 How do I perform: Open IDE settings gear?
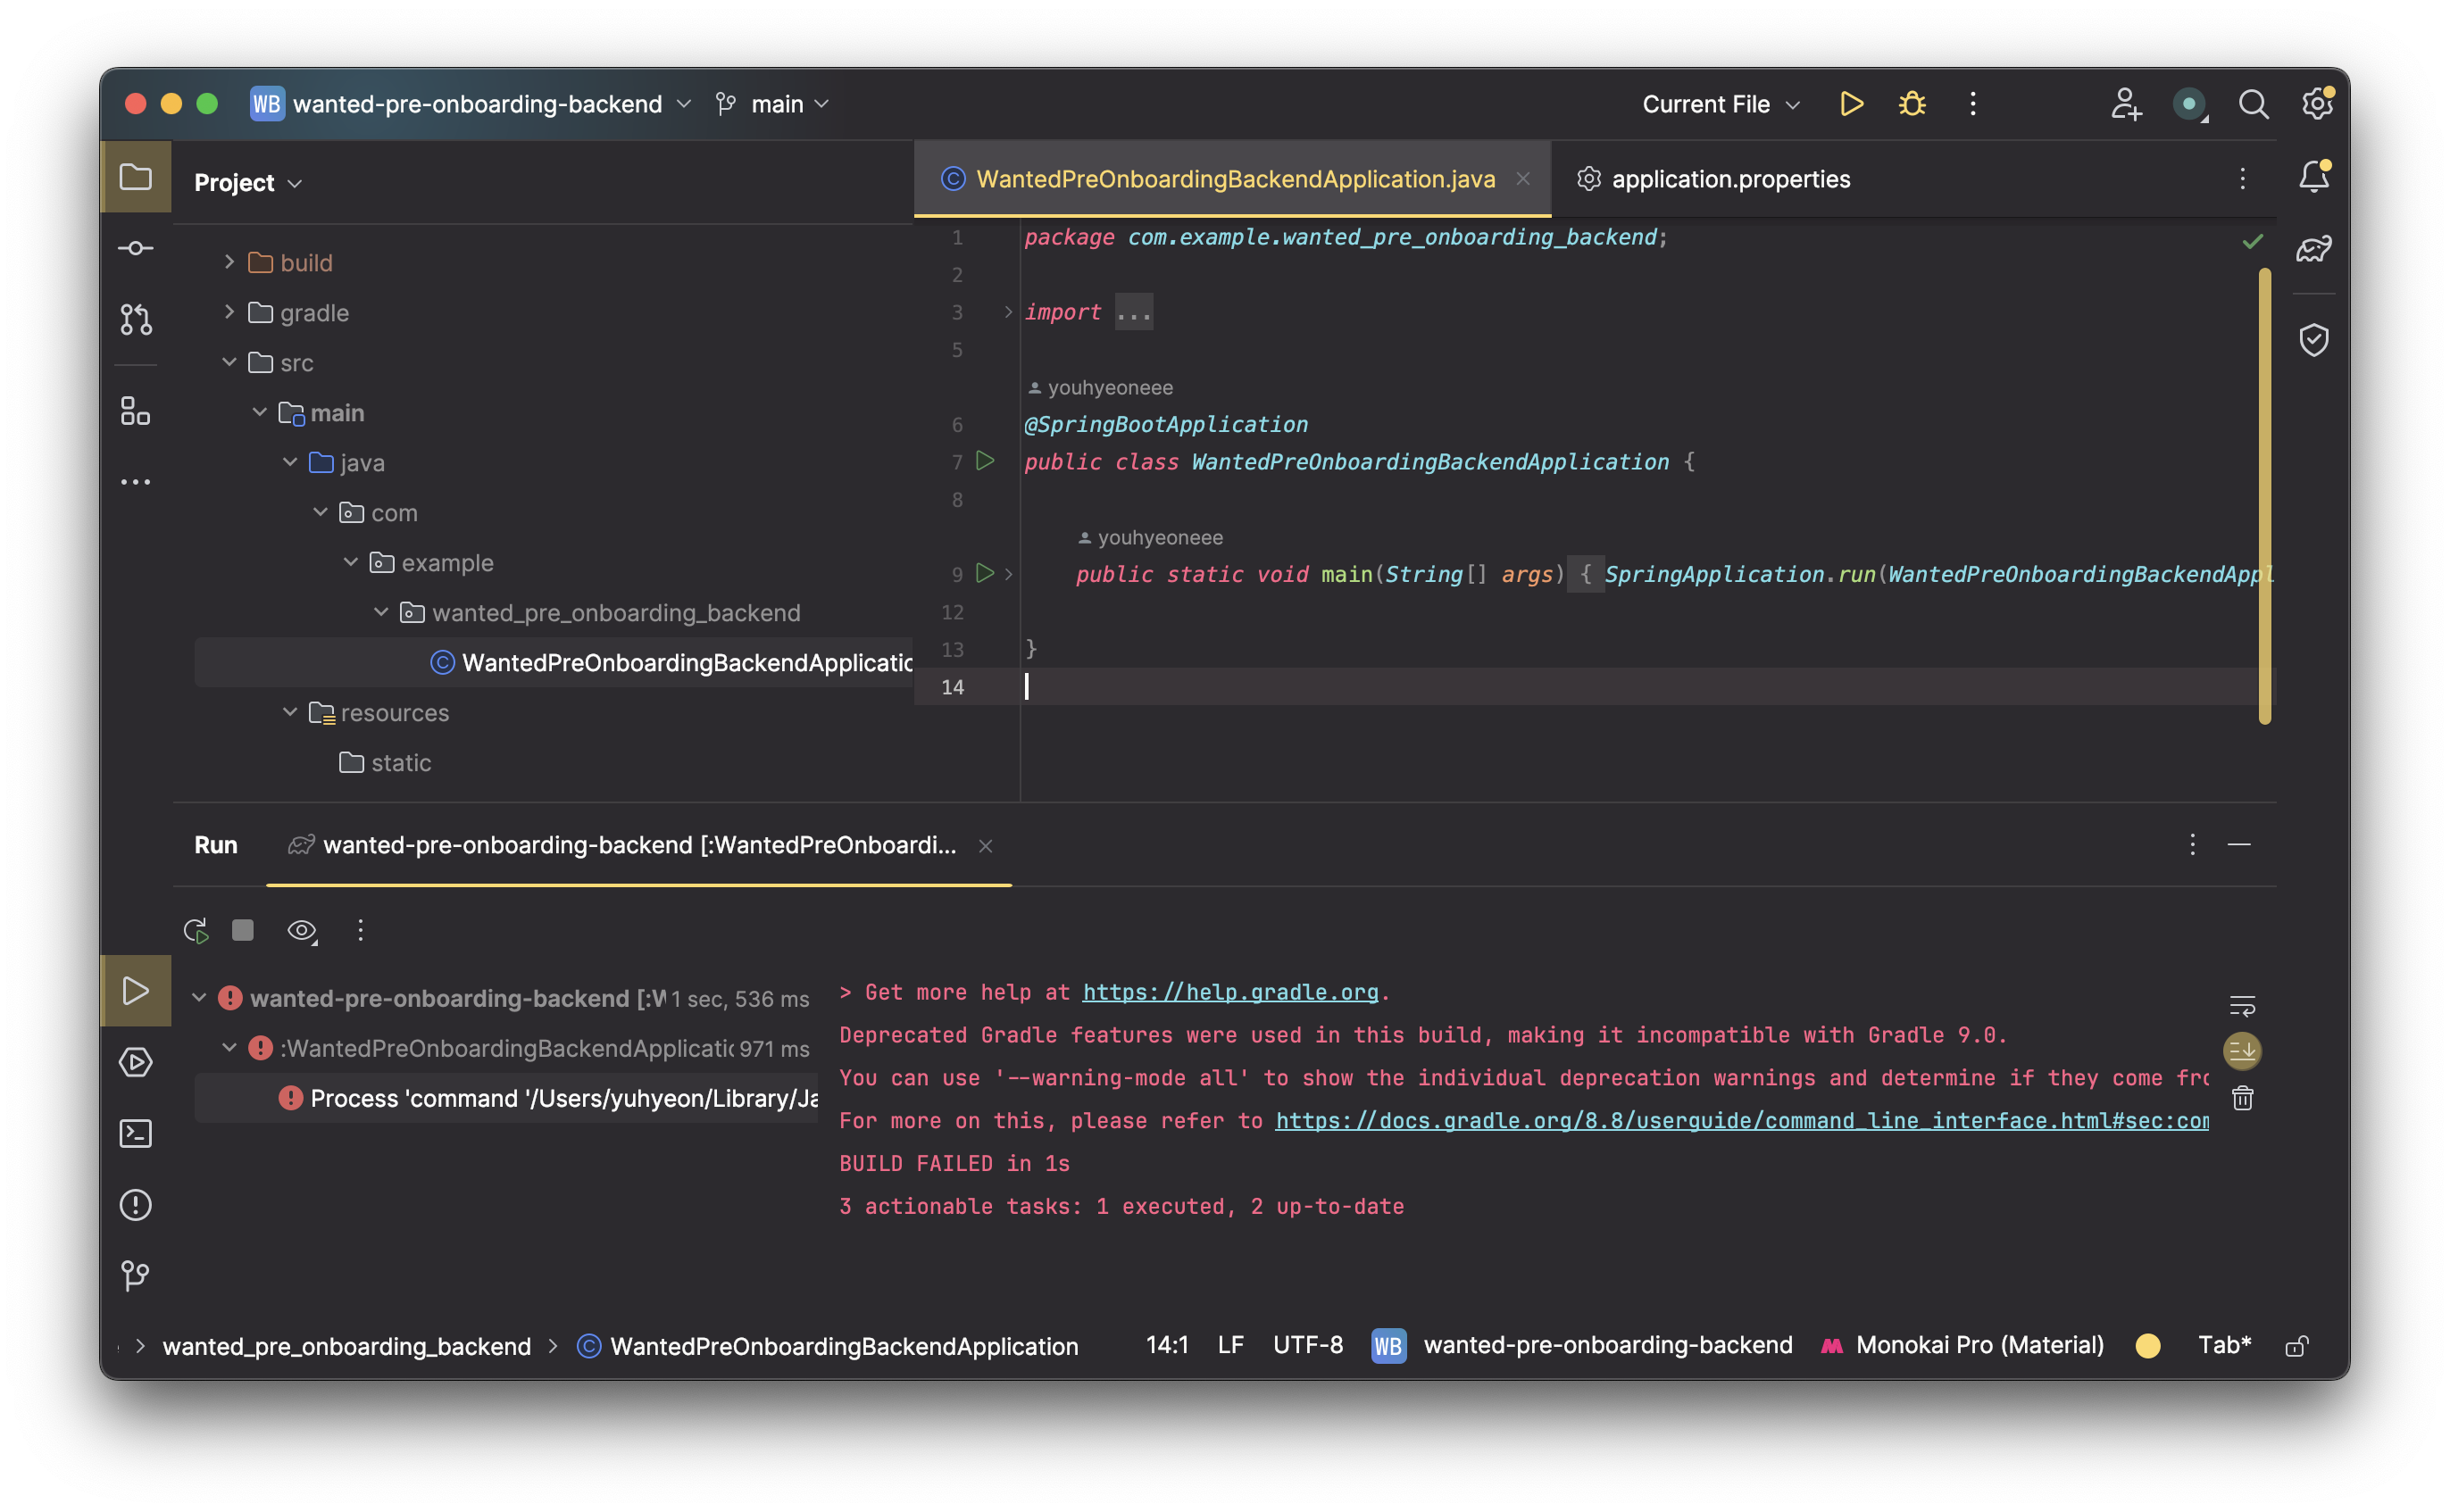tap(2317, 104)
